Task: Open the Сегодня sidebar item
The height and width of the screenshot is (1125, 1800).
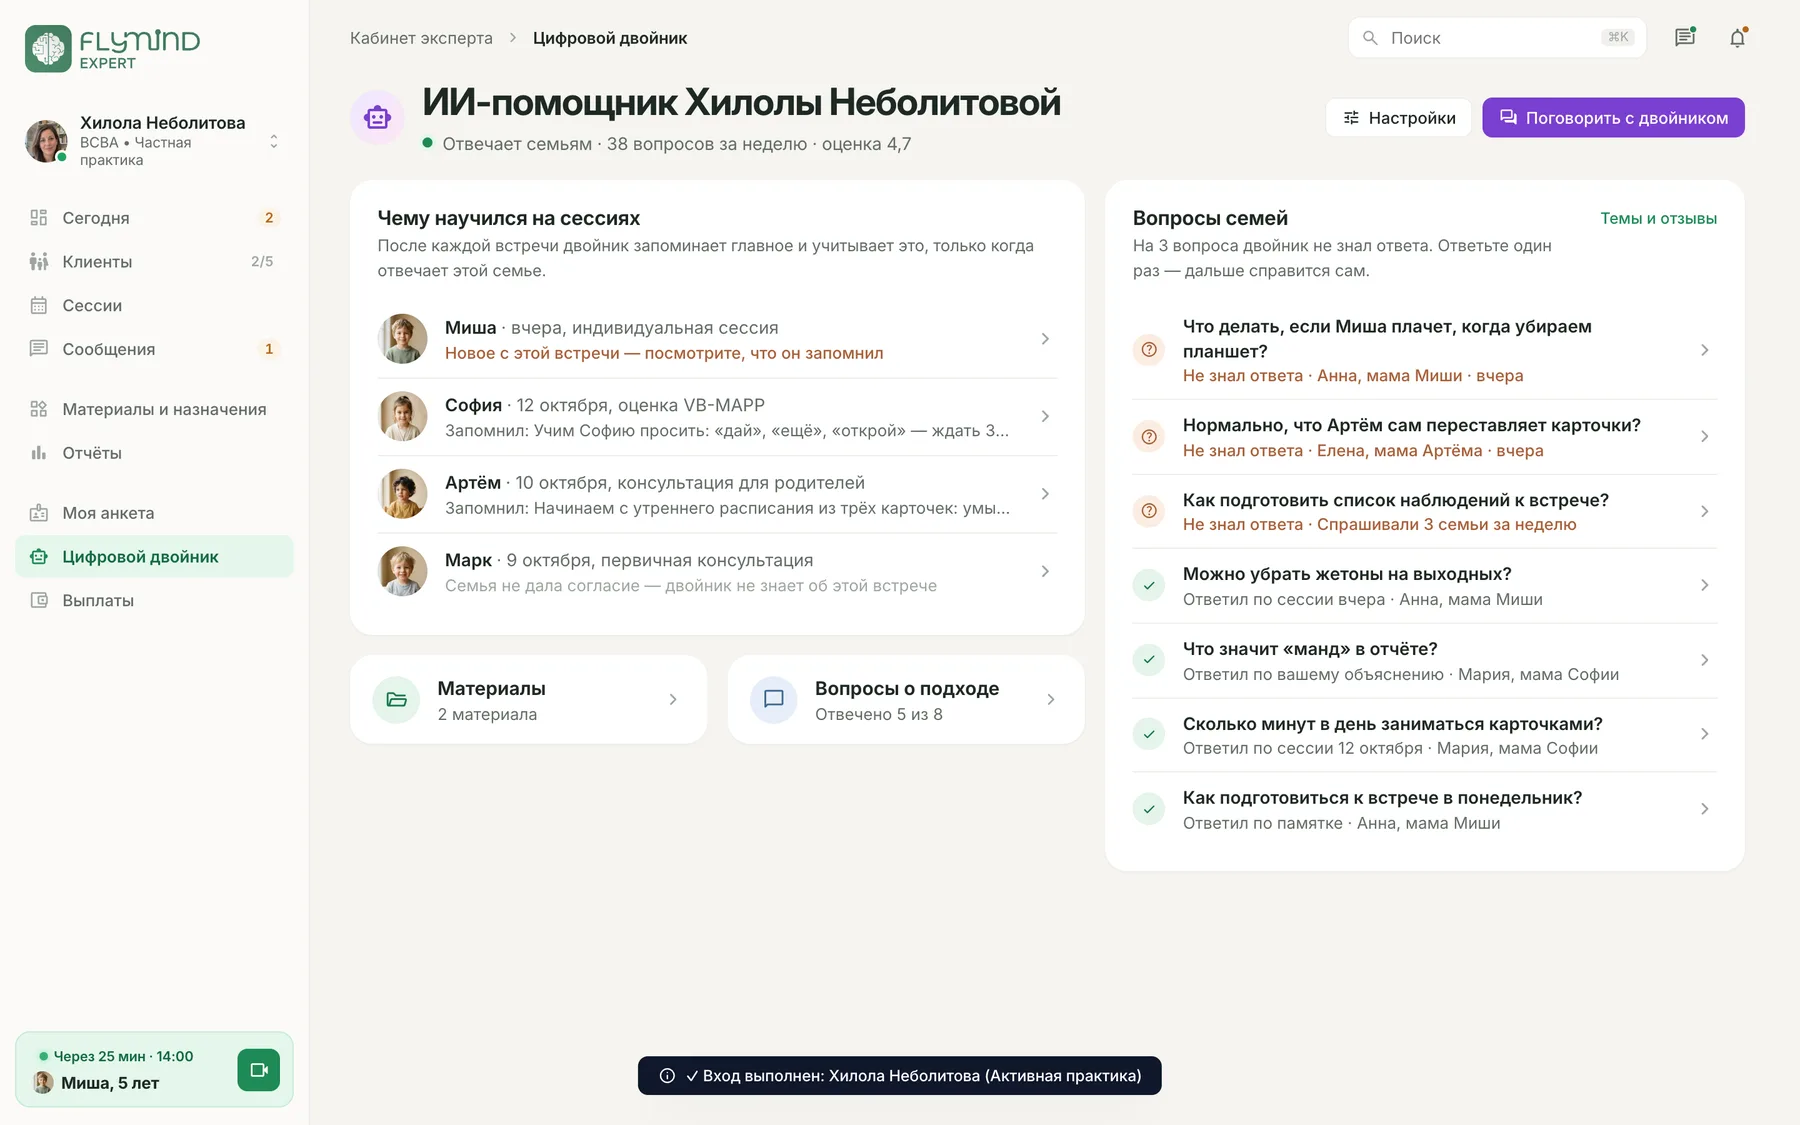Action: (154, 218)
